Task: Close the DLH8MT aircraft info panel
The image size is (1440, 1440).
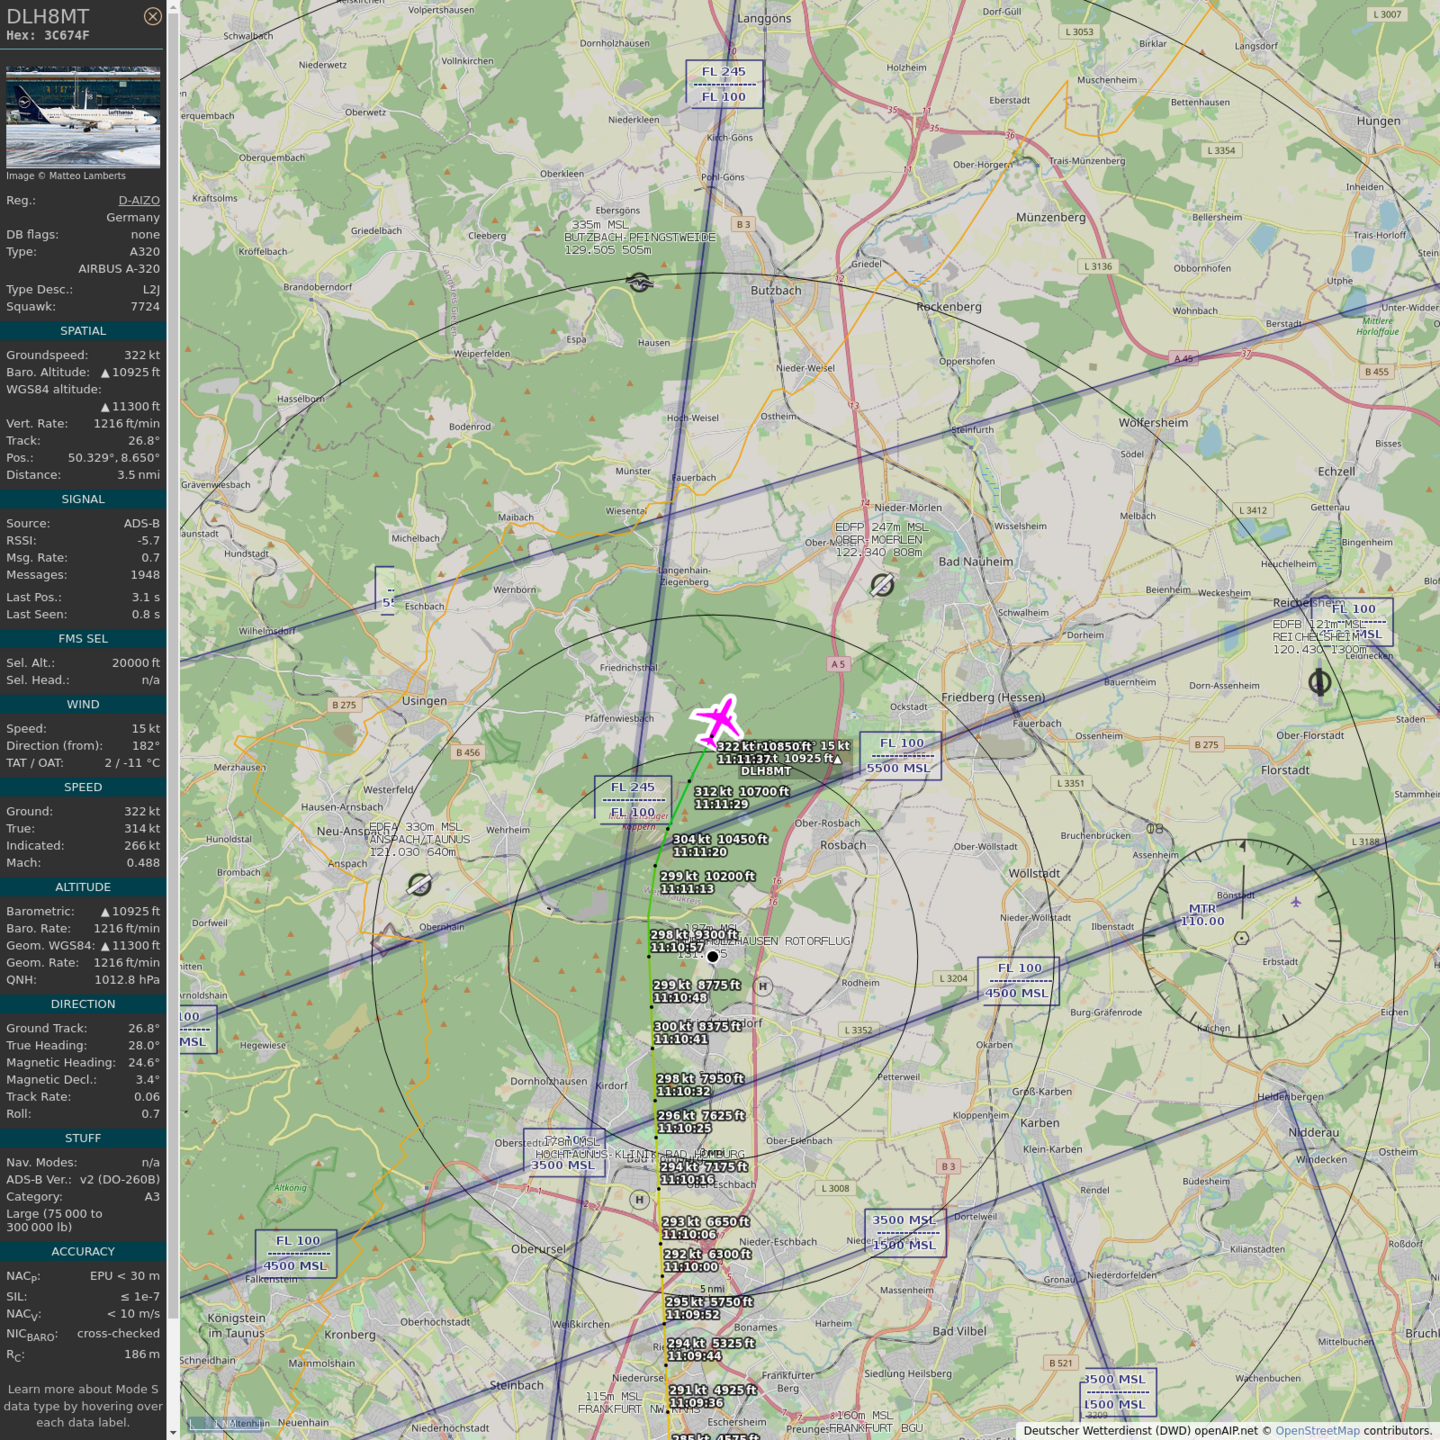Action: (x=152, y=16)
